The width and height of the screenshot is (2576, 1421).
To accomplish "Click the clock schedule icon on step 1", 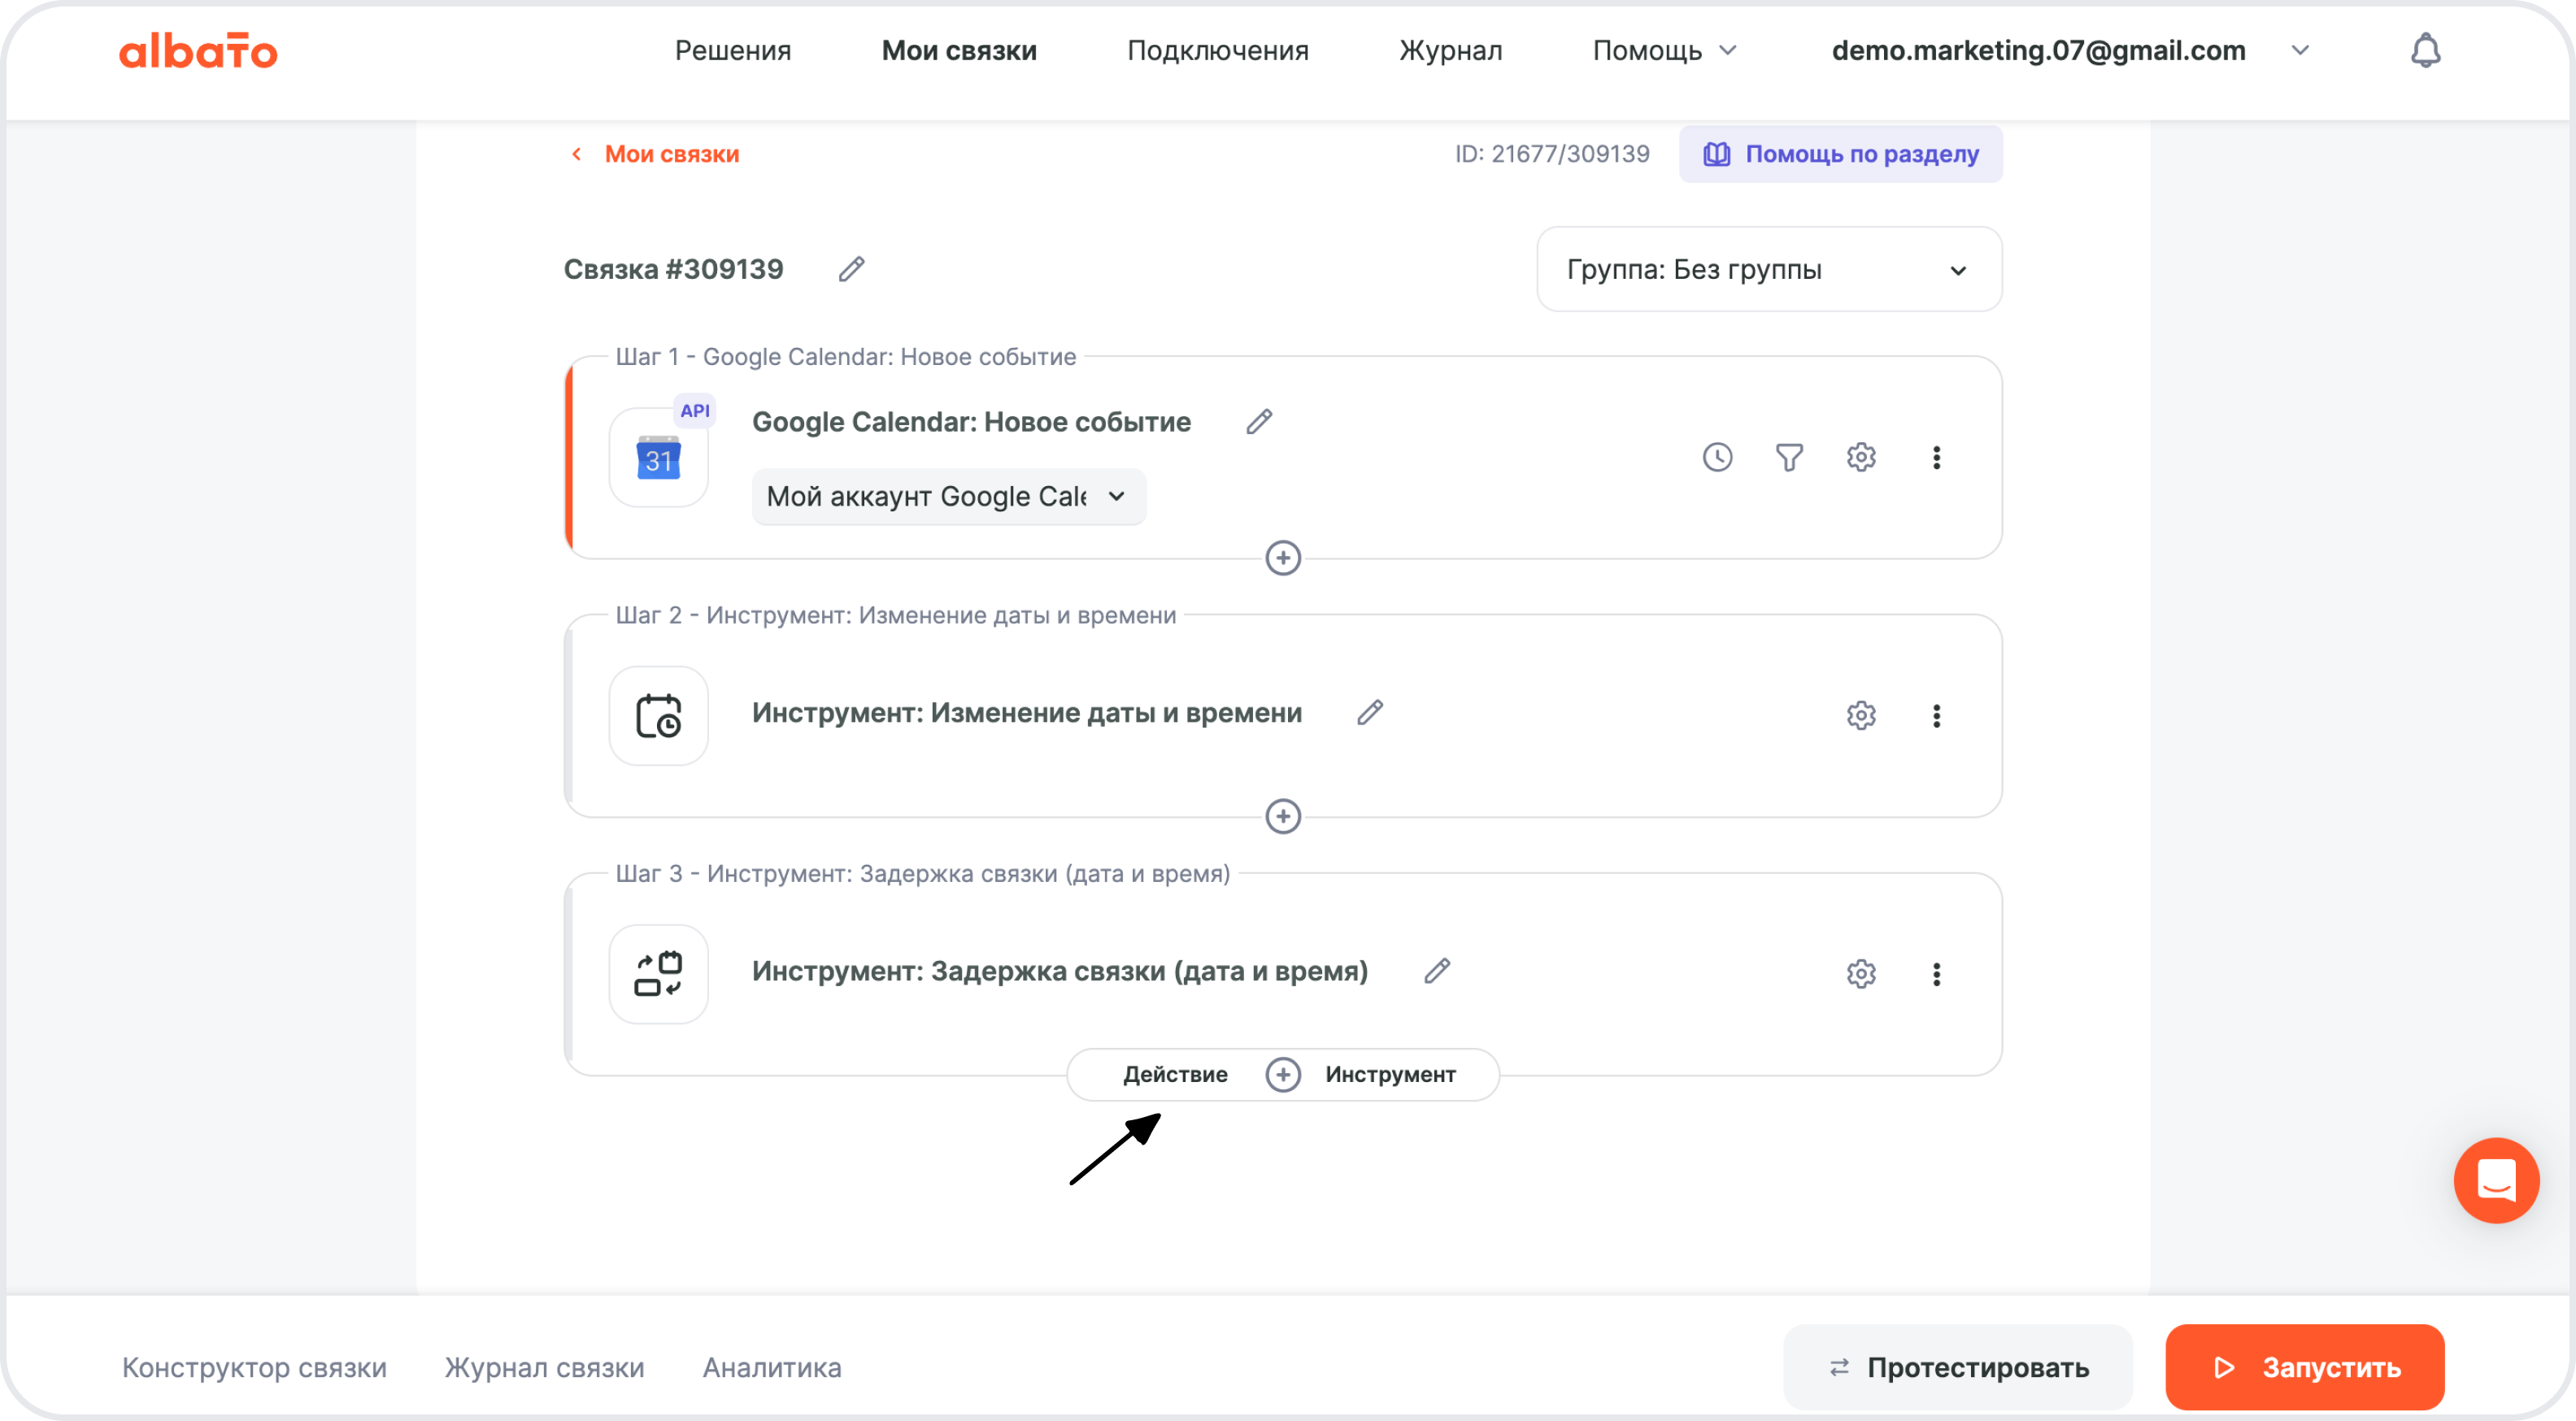I will click(x=1717, y=457).
